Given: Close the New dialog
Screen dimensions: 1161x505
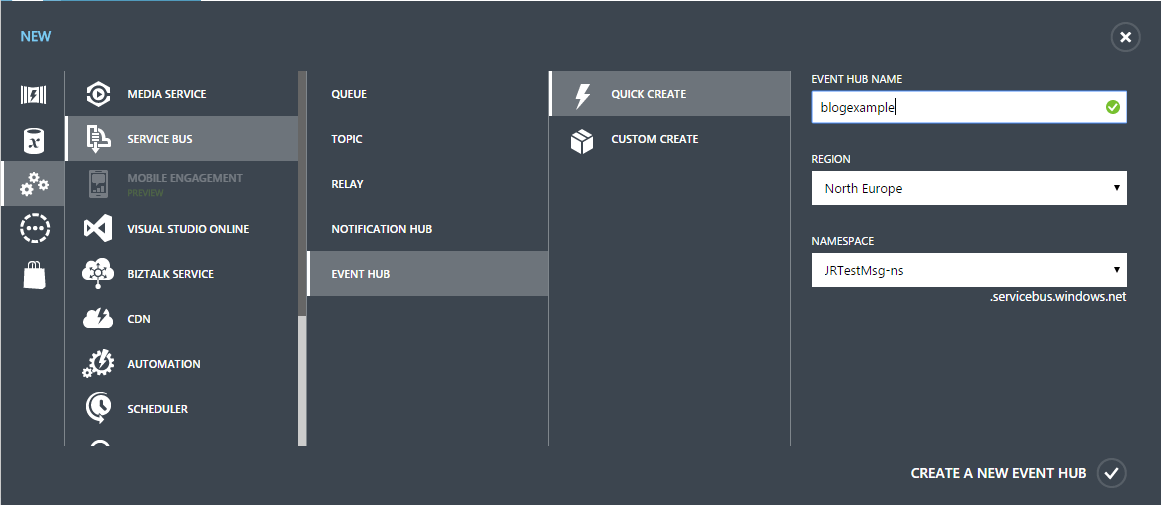Looking at the screenshot, I should click(x=1125, y=37).
